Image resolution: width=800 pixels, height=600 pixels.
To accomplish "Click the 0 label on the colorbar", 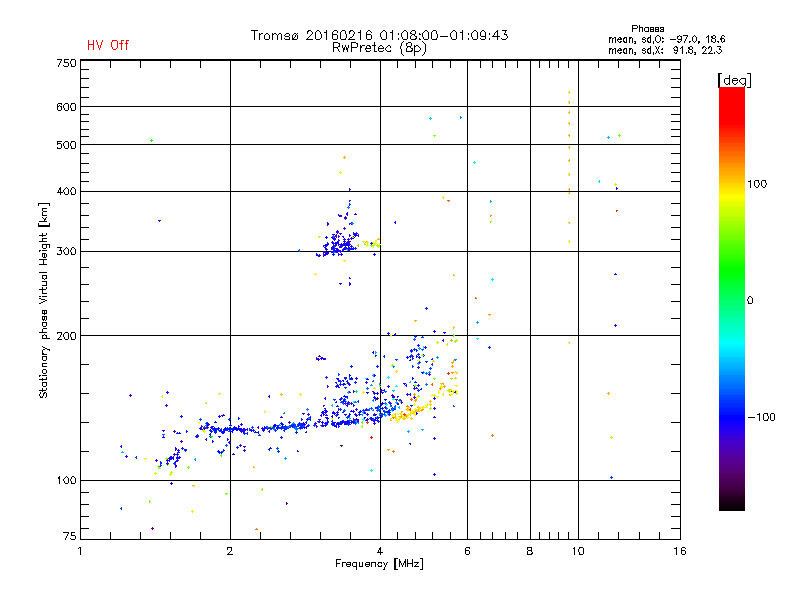I will (750, 300).
